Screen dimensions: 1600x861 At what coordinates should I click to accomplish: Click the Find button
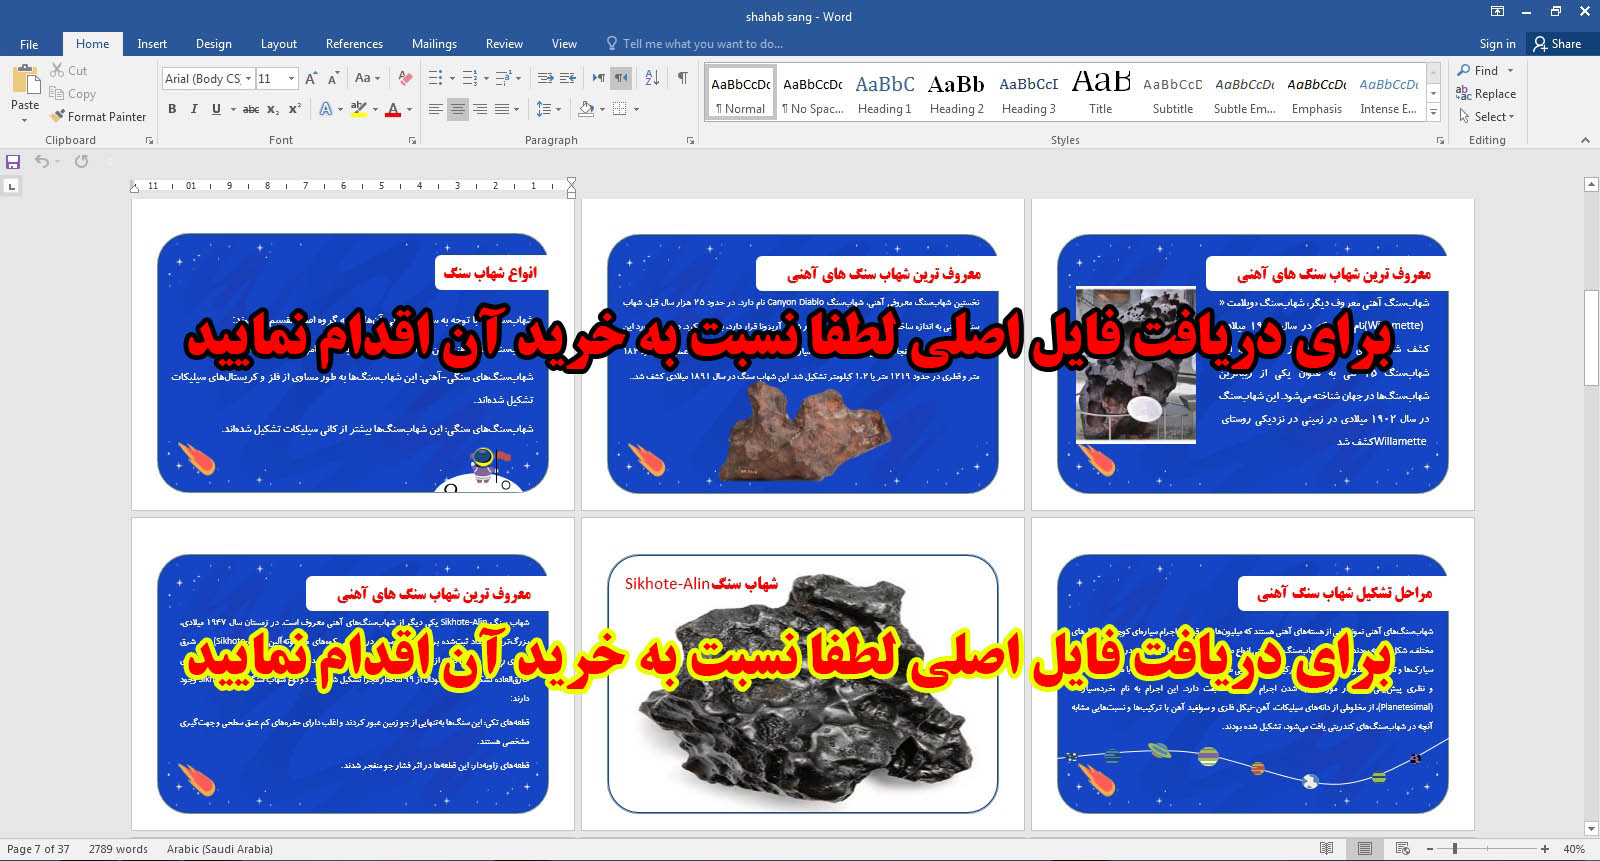[x=1478, y=71]
